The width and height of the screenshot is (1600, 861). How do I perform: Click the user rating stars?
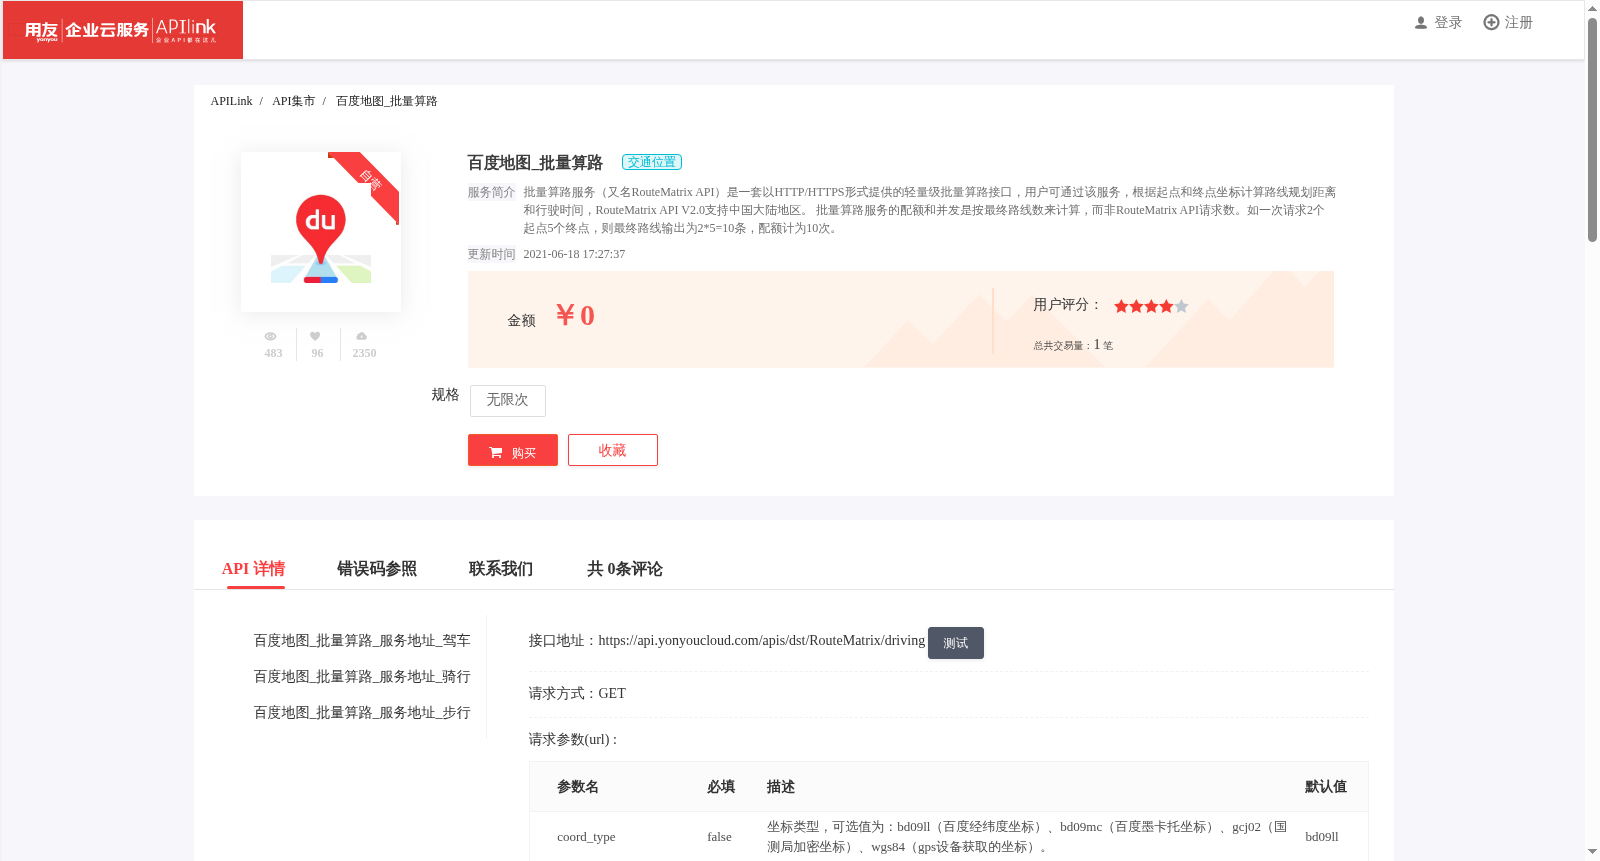point(1151,306)
